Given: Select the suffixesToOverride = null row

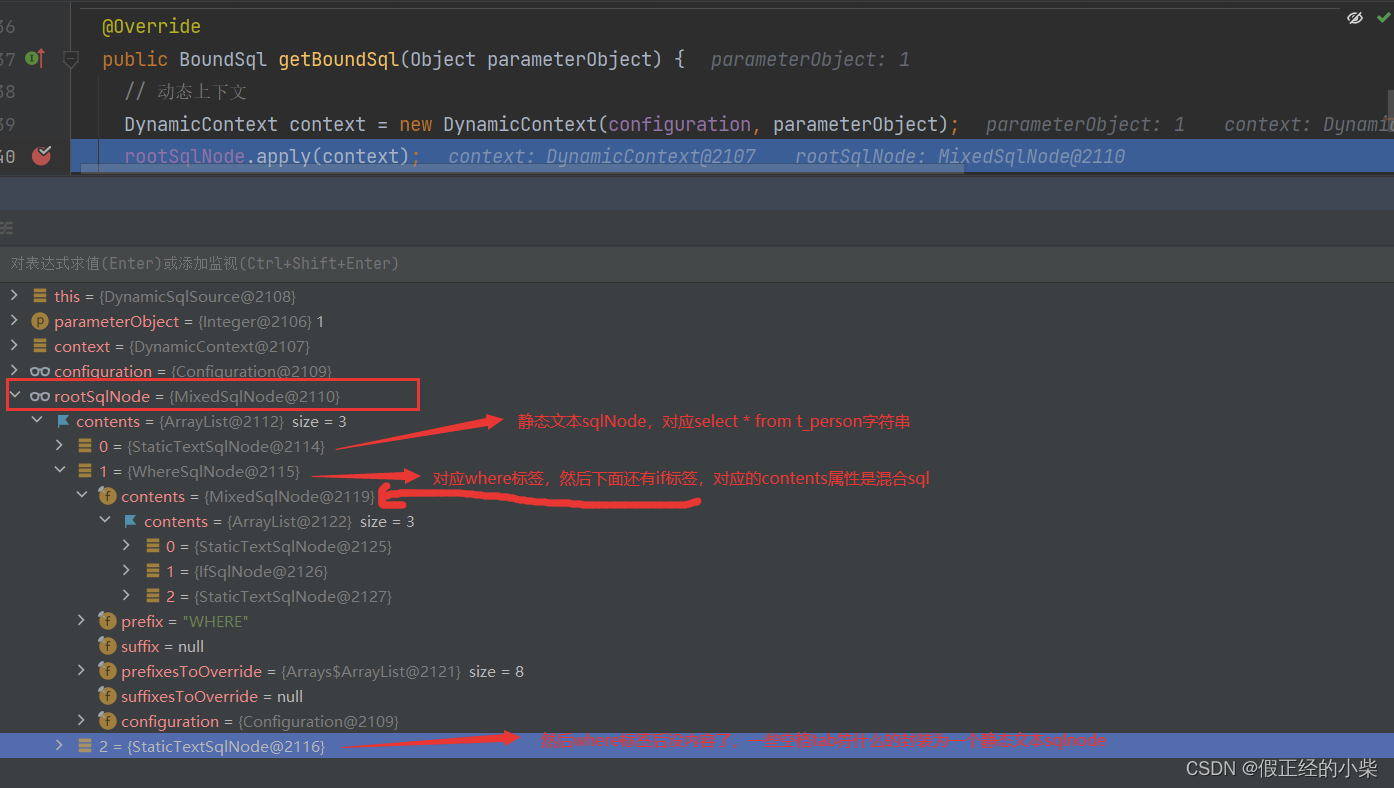Looking at the screenshot, I should (697, 696).
